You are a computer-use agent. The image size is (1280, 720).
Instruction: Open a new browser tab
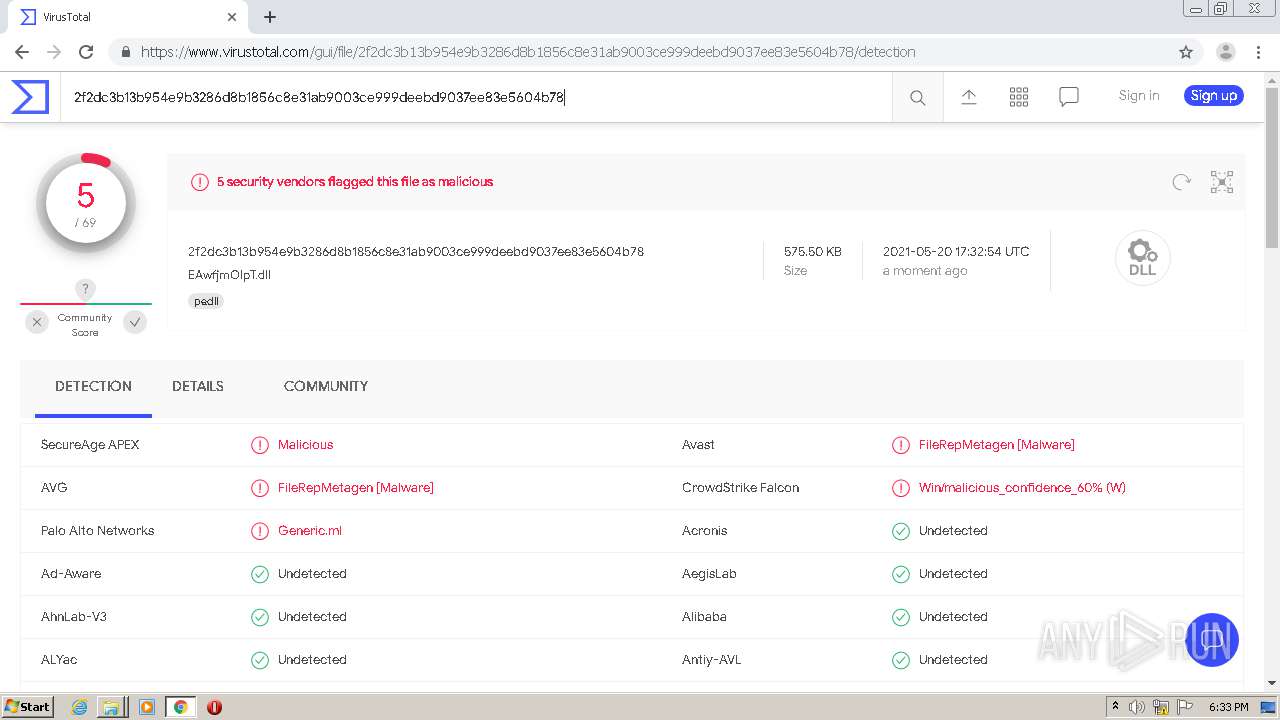(270, 17)
